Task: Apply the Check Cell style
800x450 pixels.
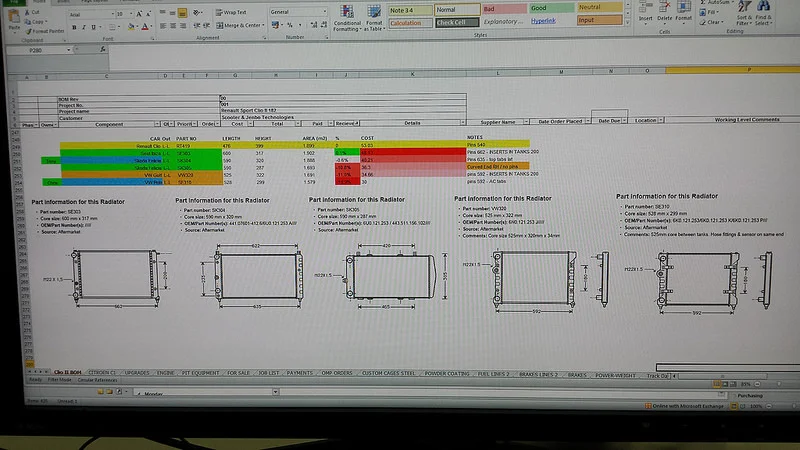Action: (457, 22)
